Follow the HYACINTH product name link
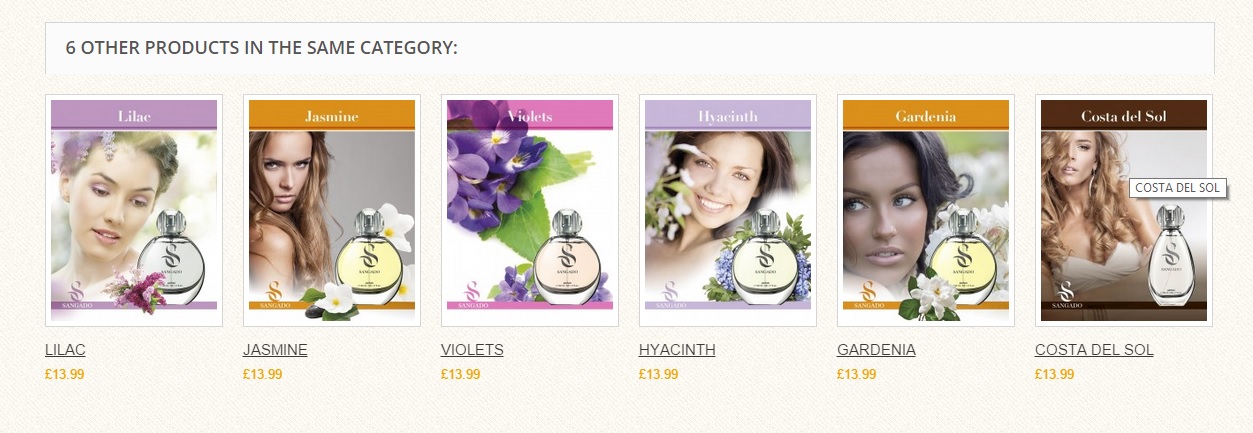Image resolution: width=1253 pixels, height=433 pixels. pyautogui.click(x=677, y=350)
